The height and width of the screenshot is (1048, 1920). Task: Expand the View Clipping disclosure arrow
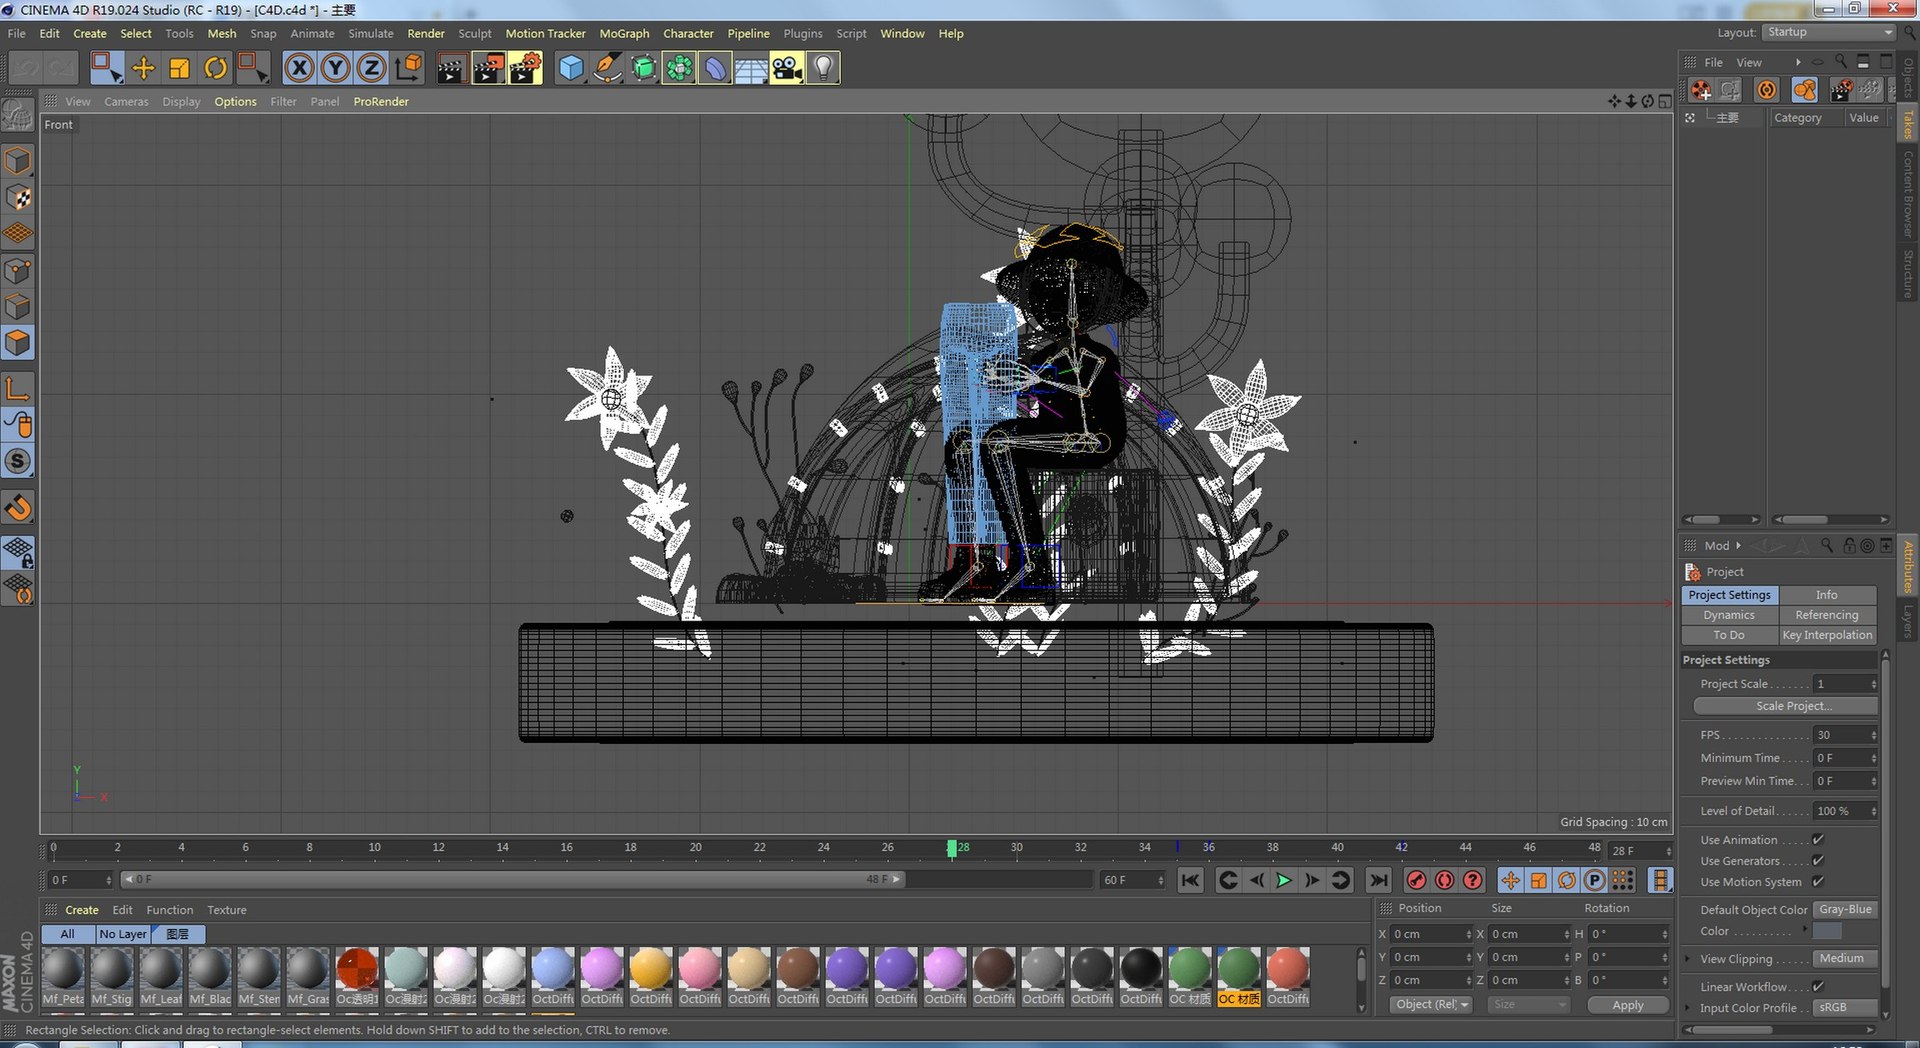tap(1688, 959)
